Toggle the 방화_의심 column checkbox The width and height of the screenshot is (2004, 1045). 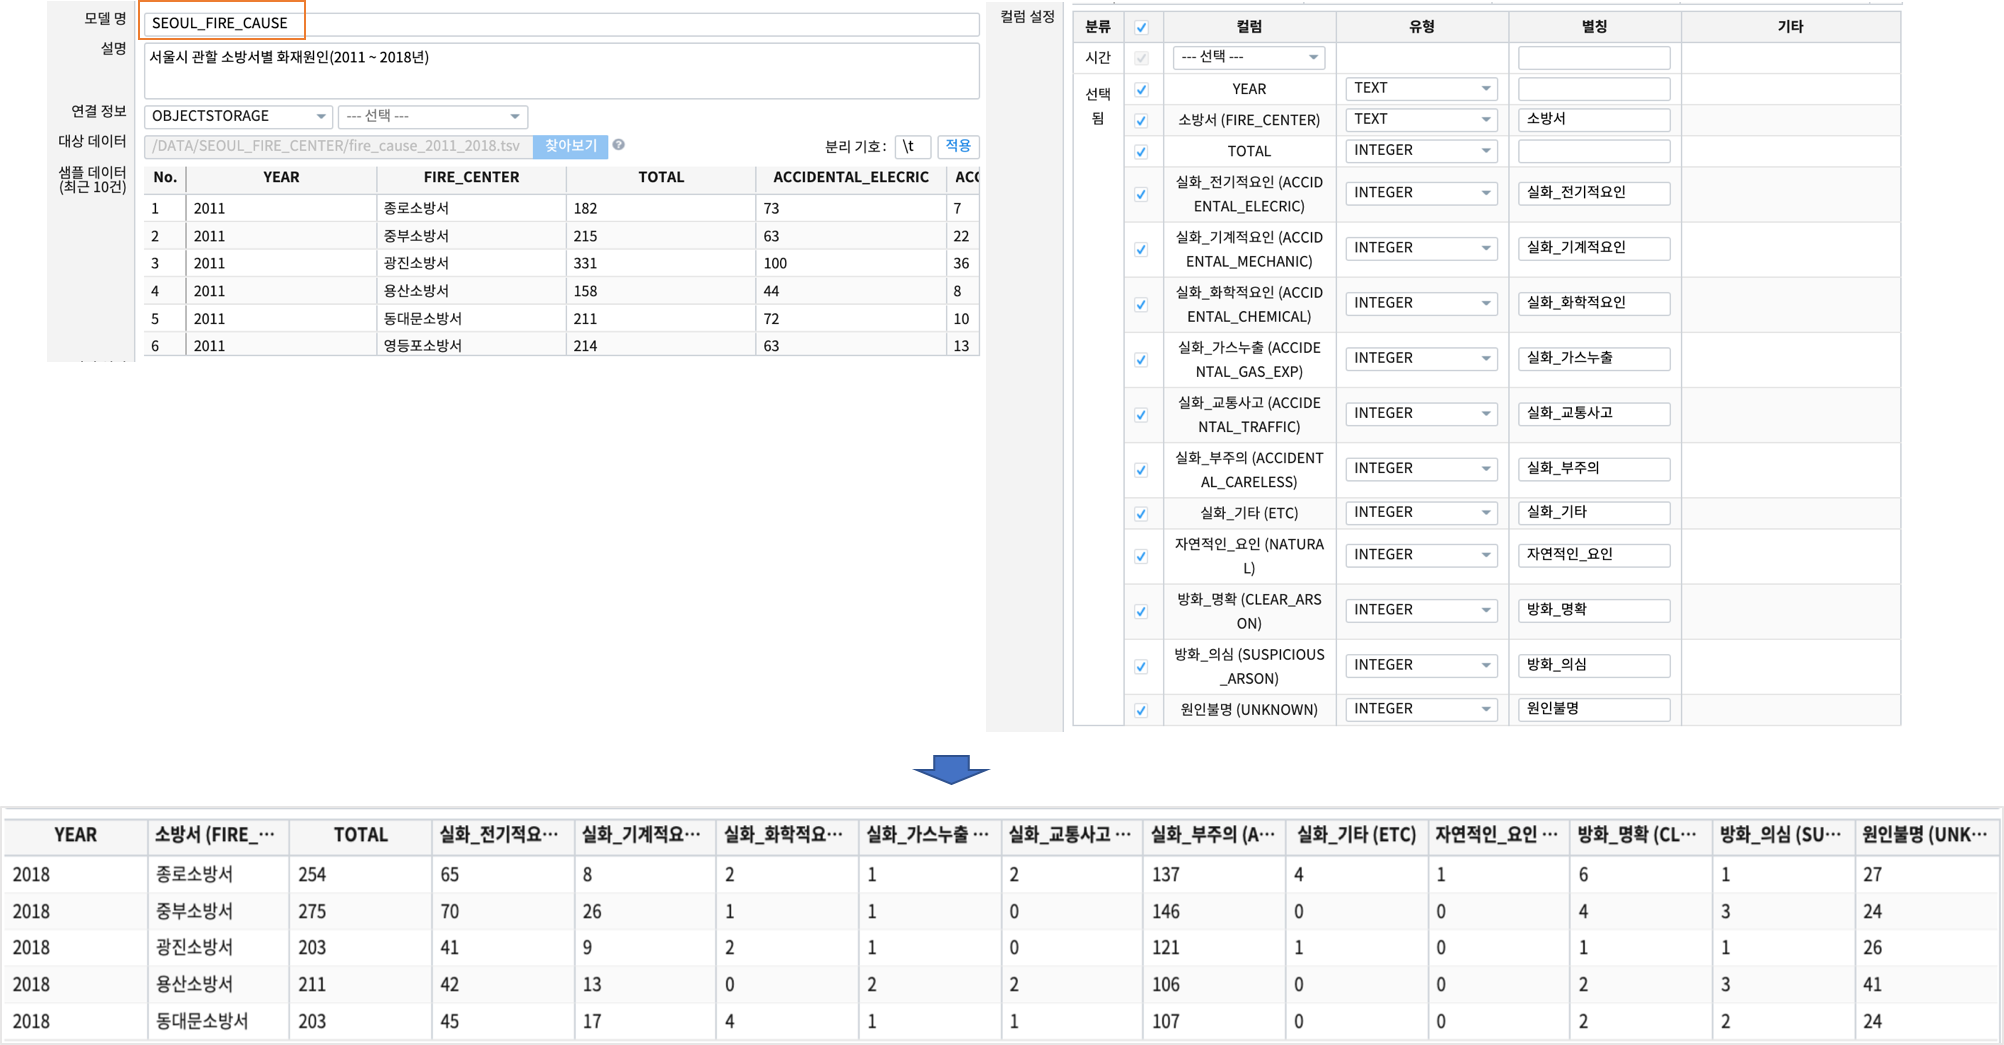pos(1141,667)
